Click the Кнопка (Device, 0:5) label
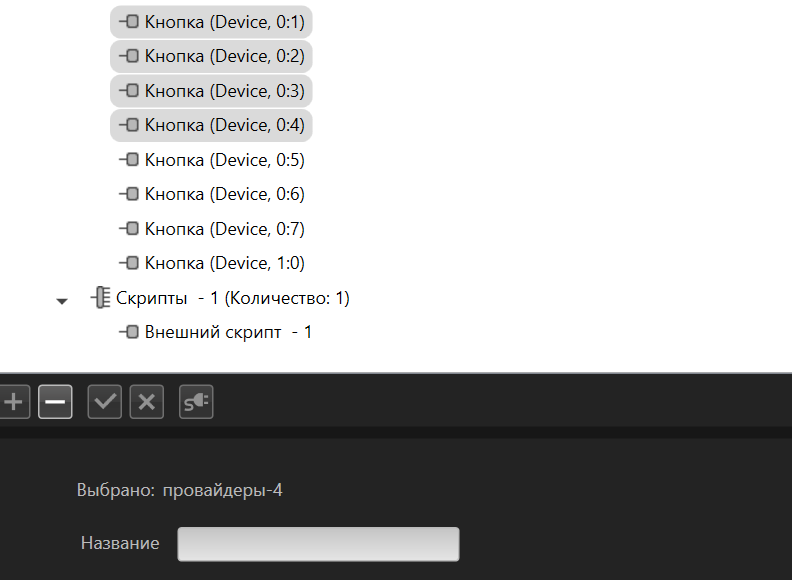Screen dimensions: 792x580 (x=224, y=160)
